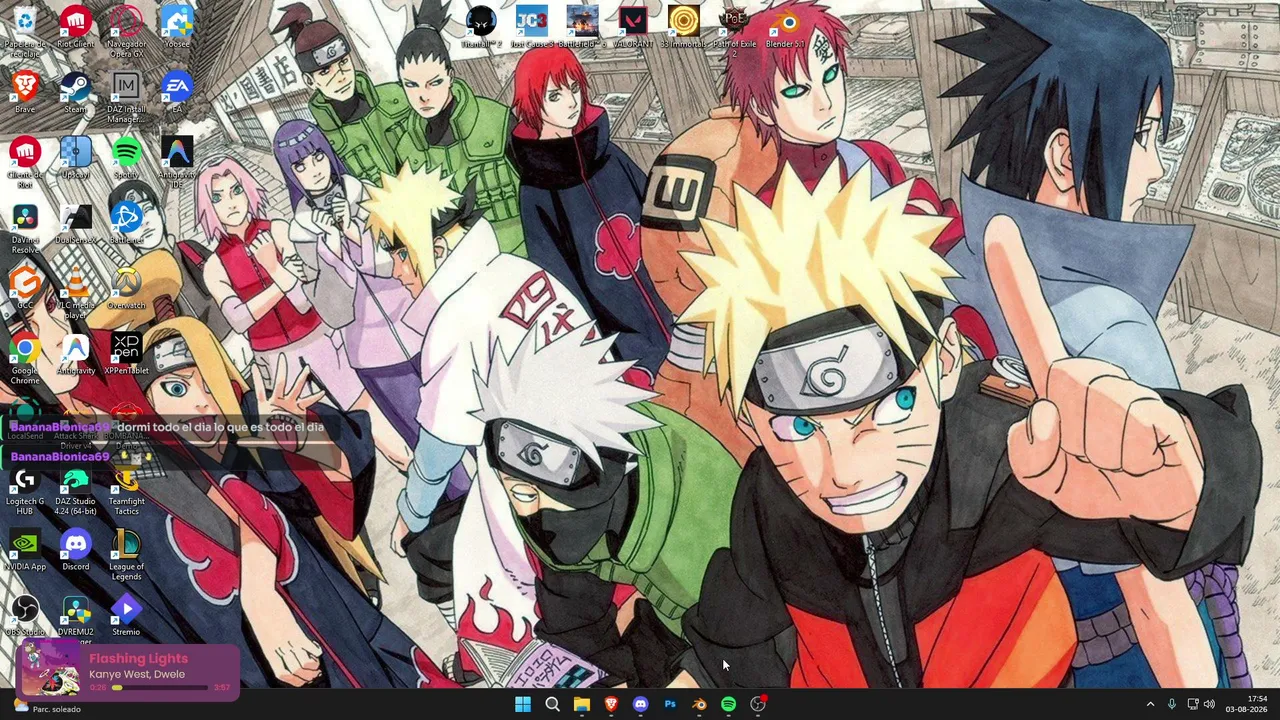The height and width of the screenshot is (720, 1280).
Task: Select the Brave desktop shortcut
Action: click(25, 92)
